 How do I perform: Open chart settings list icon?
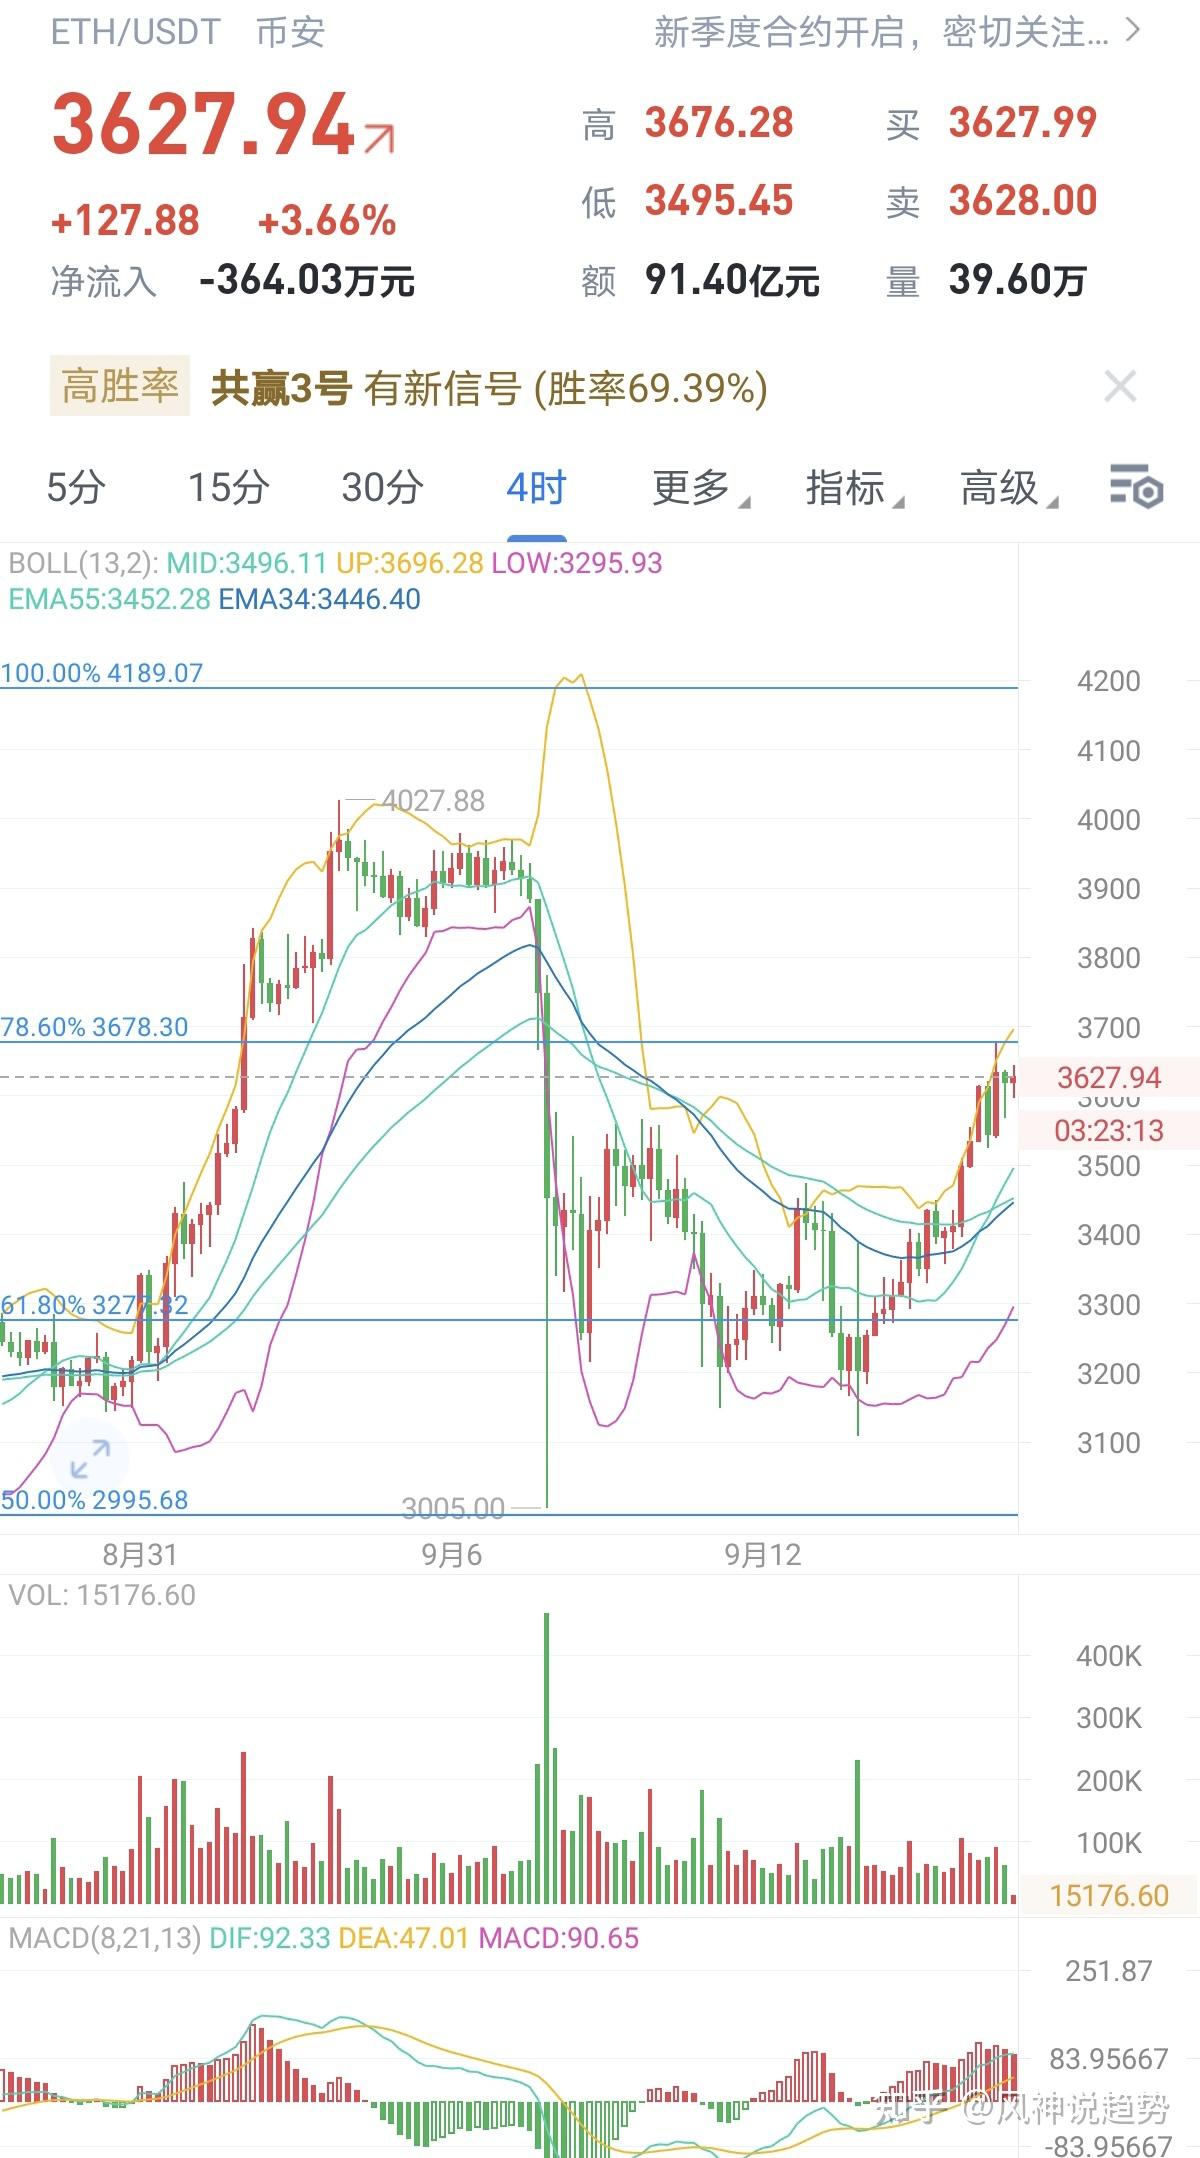point(1136,487)
